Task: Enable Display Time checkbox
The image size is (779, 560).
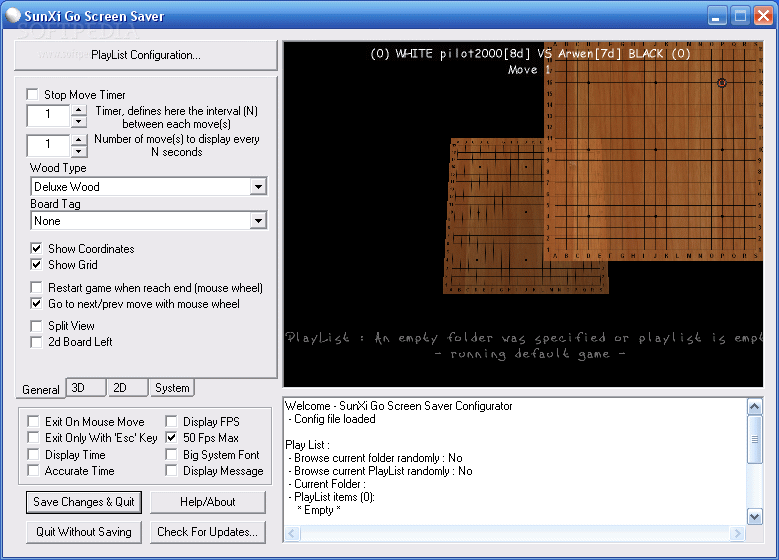Action: point(33,454)
